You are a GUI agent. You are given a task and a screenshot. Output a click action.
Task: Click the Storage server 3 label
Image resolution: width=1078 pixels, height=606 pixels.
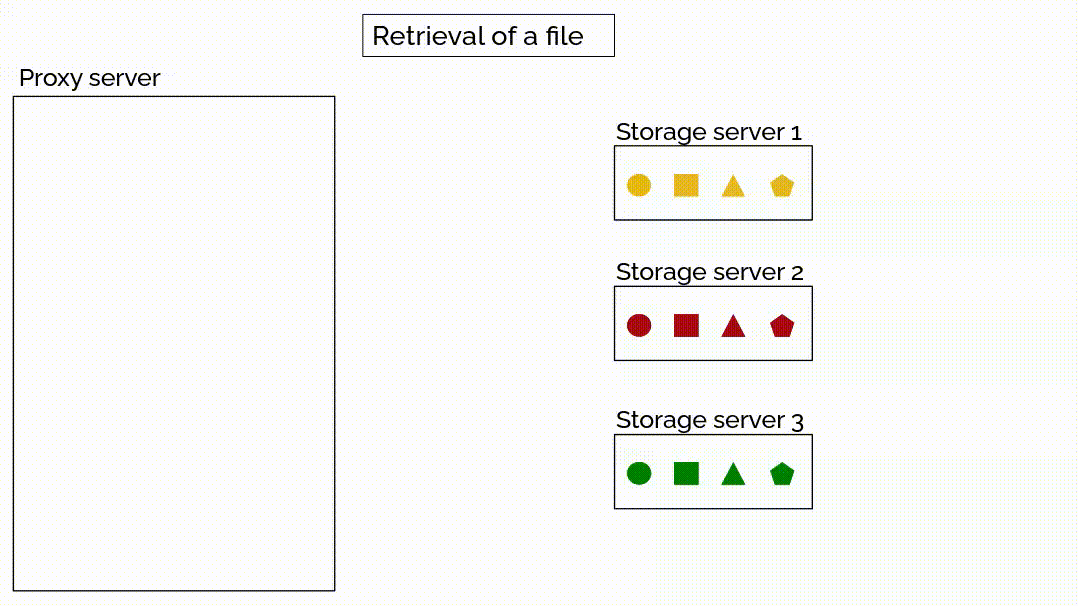coord(709,420)
